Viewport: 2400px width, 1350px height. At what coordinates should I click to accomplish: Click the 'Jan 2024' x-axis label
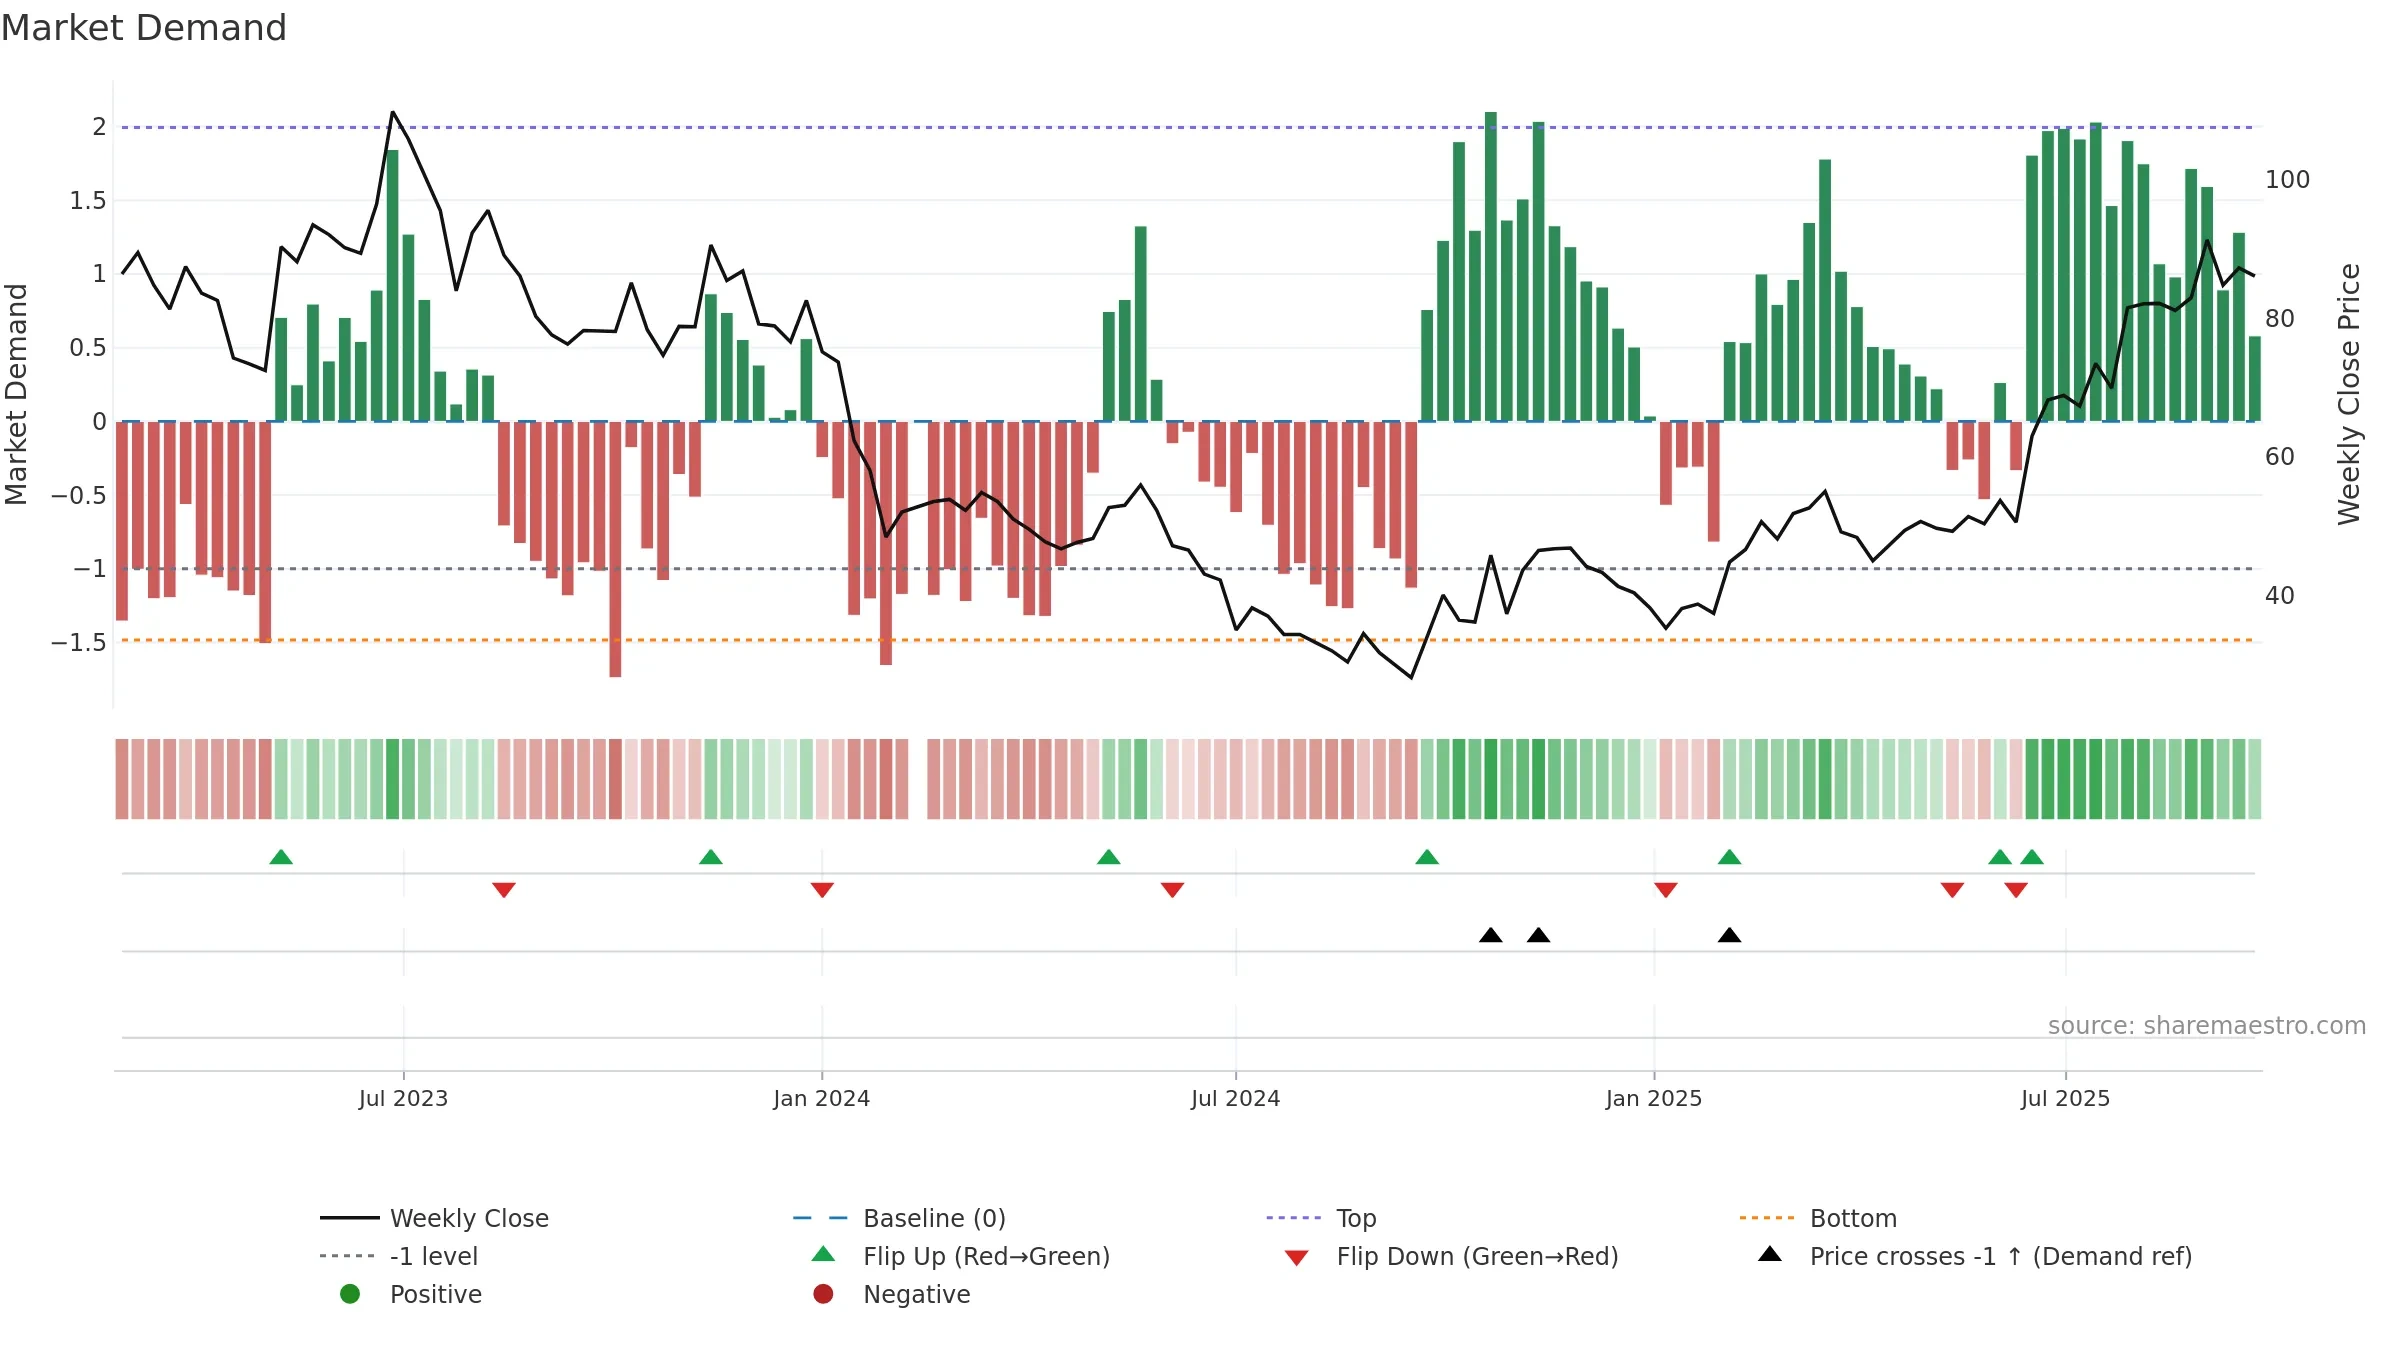[822, 1098]
